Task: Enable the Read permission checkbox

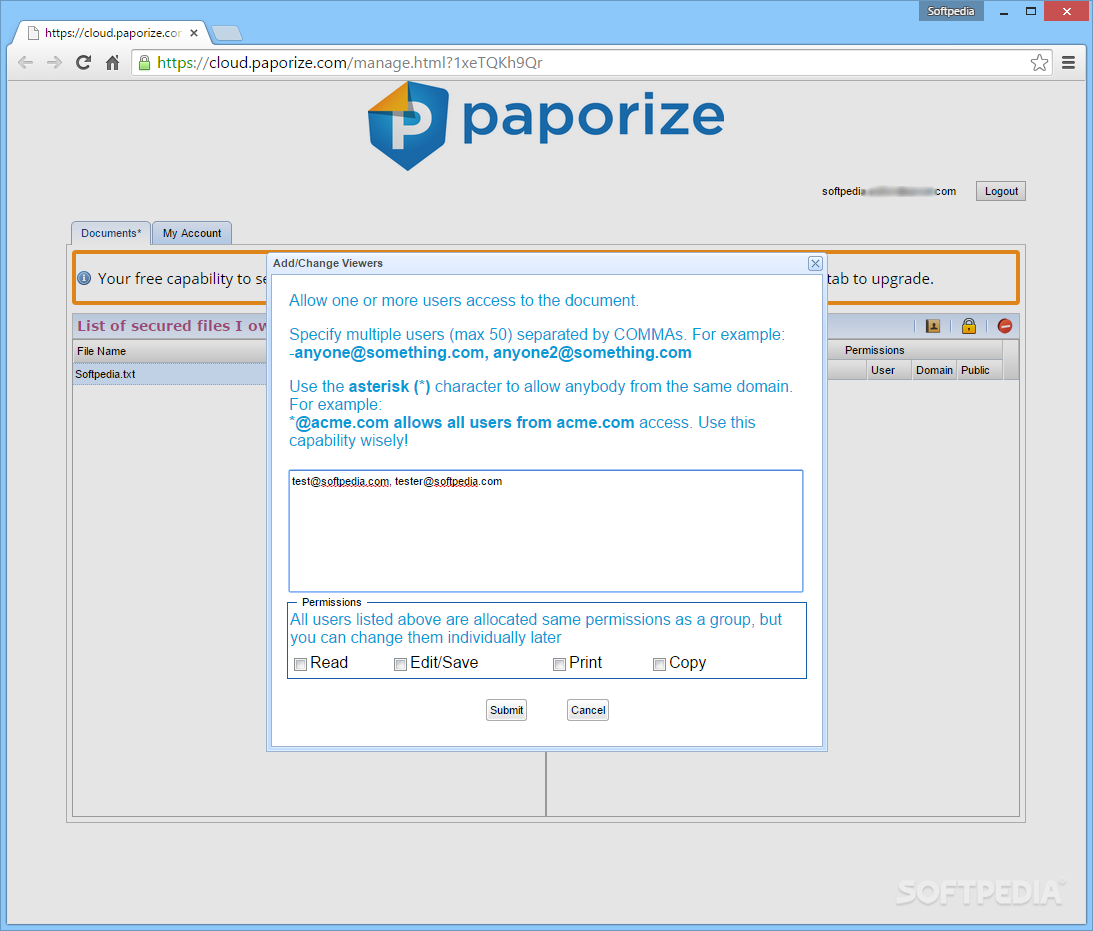Action: pyautogui.click(x=300, y=664)
